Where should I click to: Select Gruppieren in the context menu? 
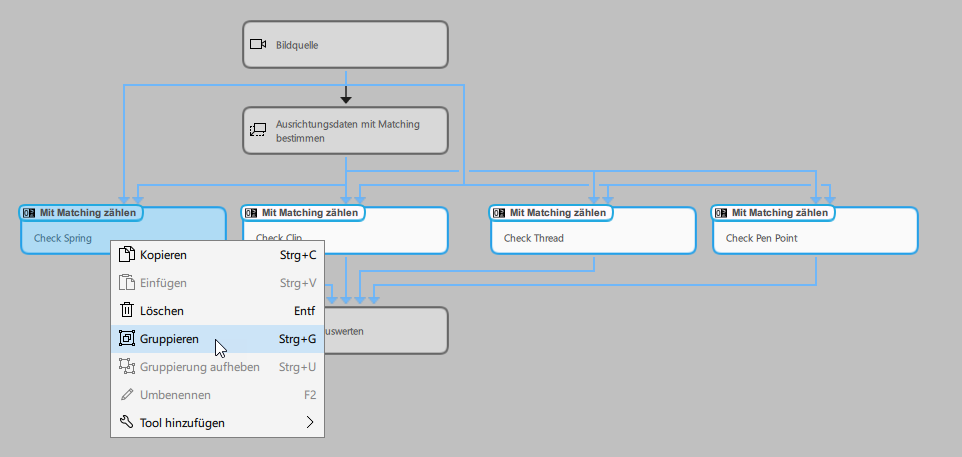170,339
